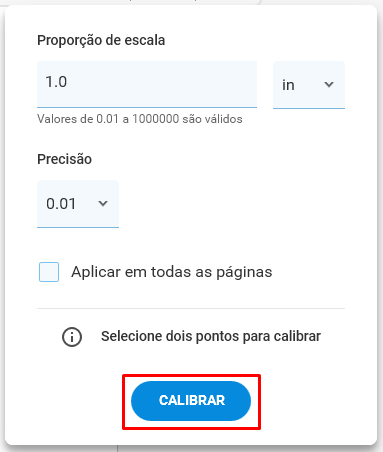Click the 1.0 value in the scale field

pos(56,82)
